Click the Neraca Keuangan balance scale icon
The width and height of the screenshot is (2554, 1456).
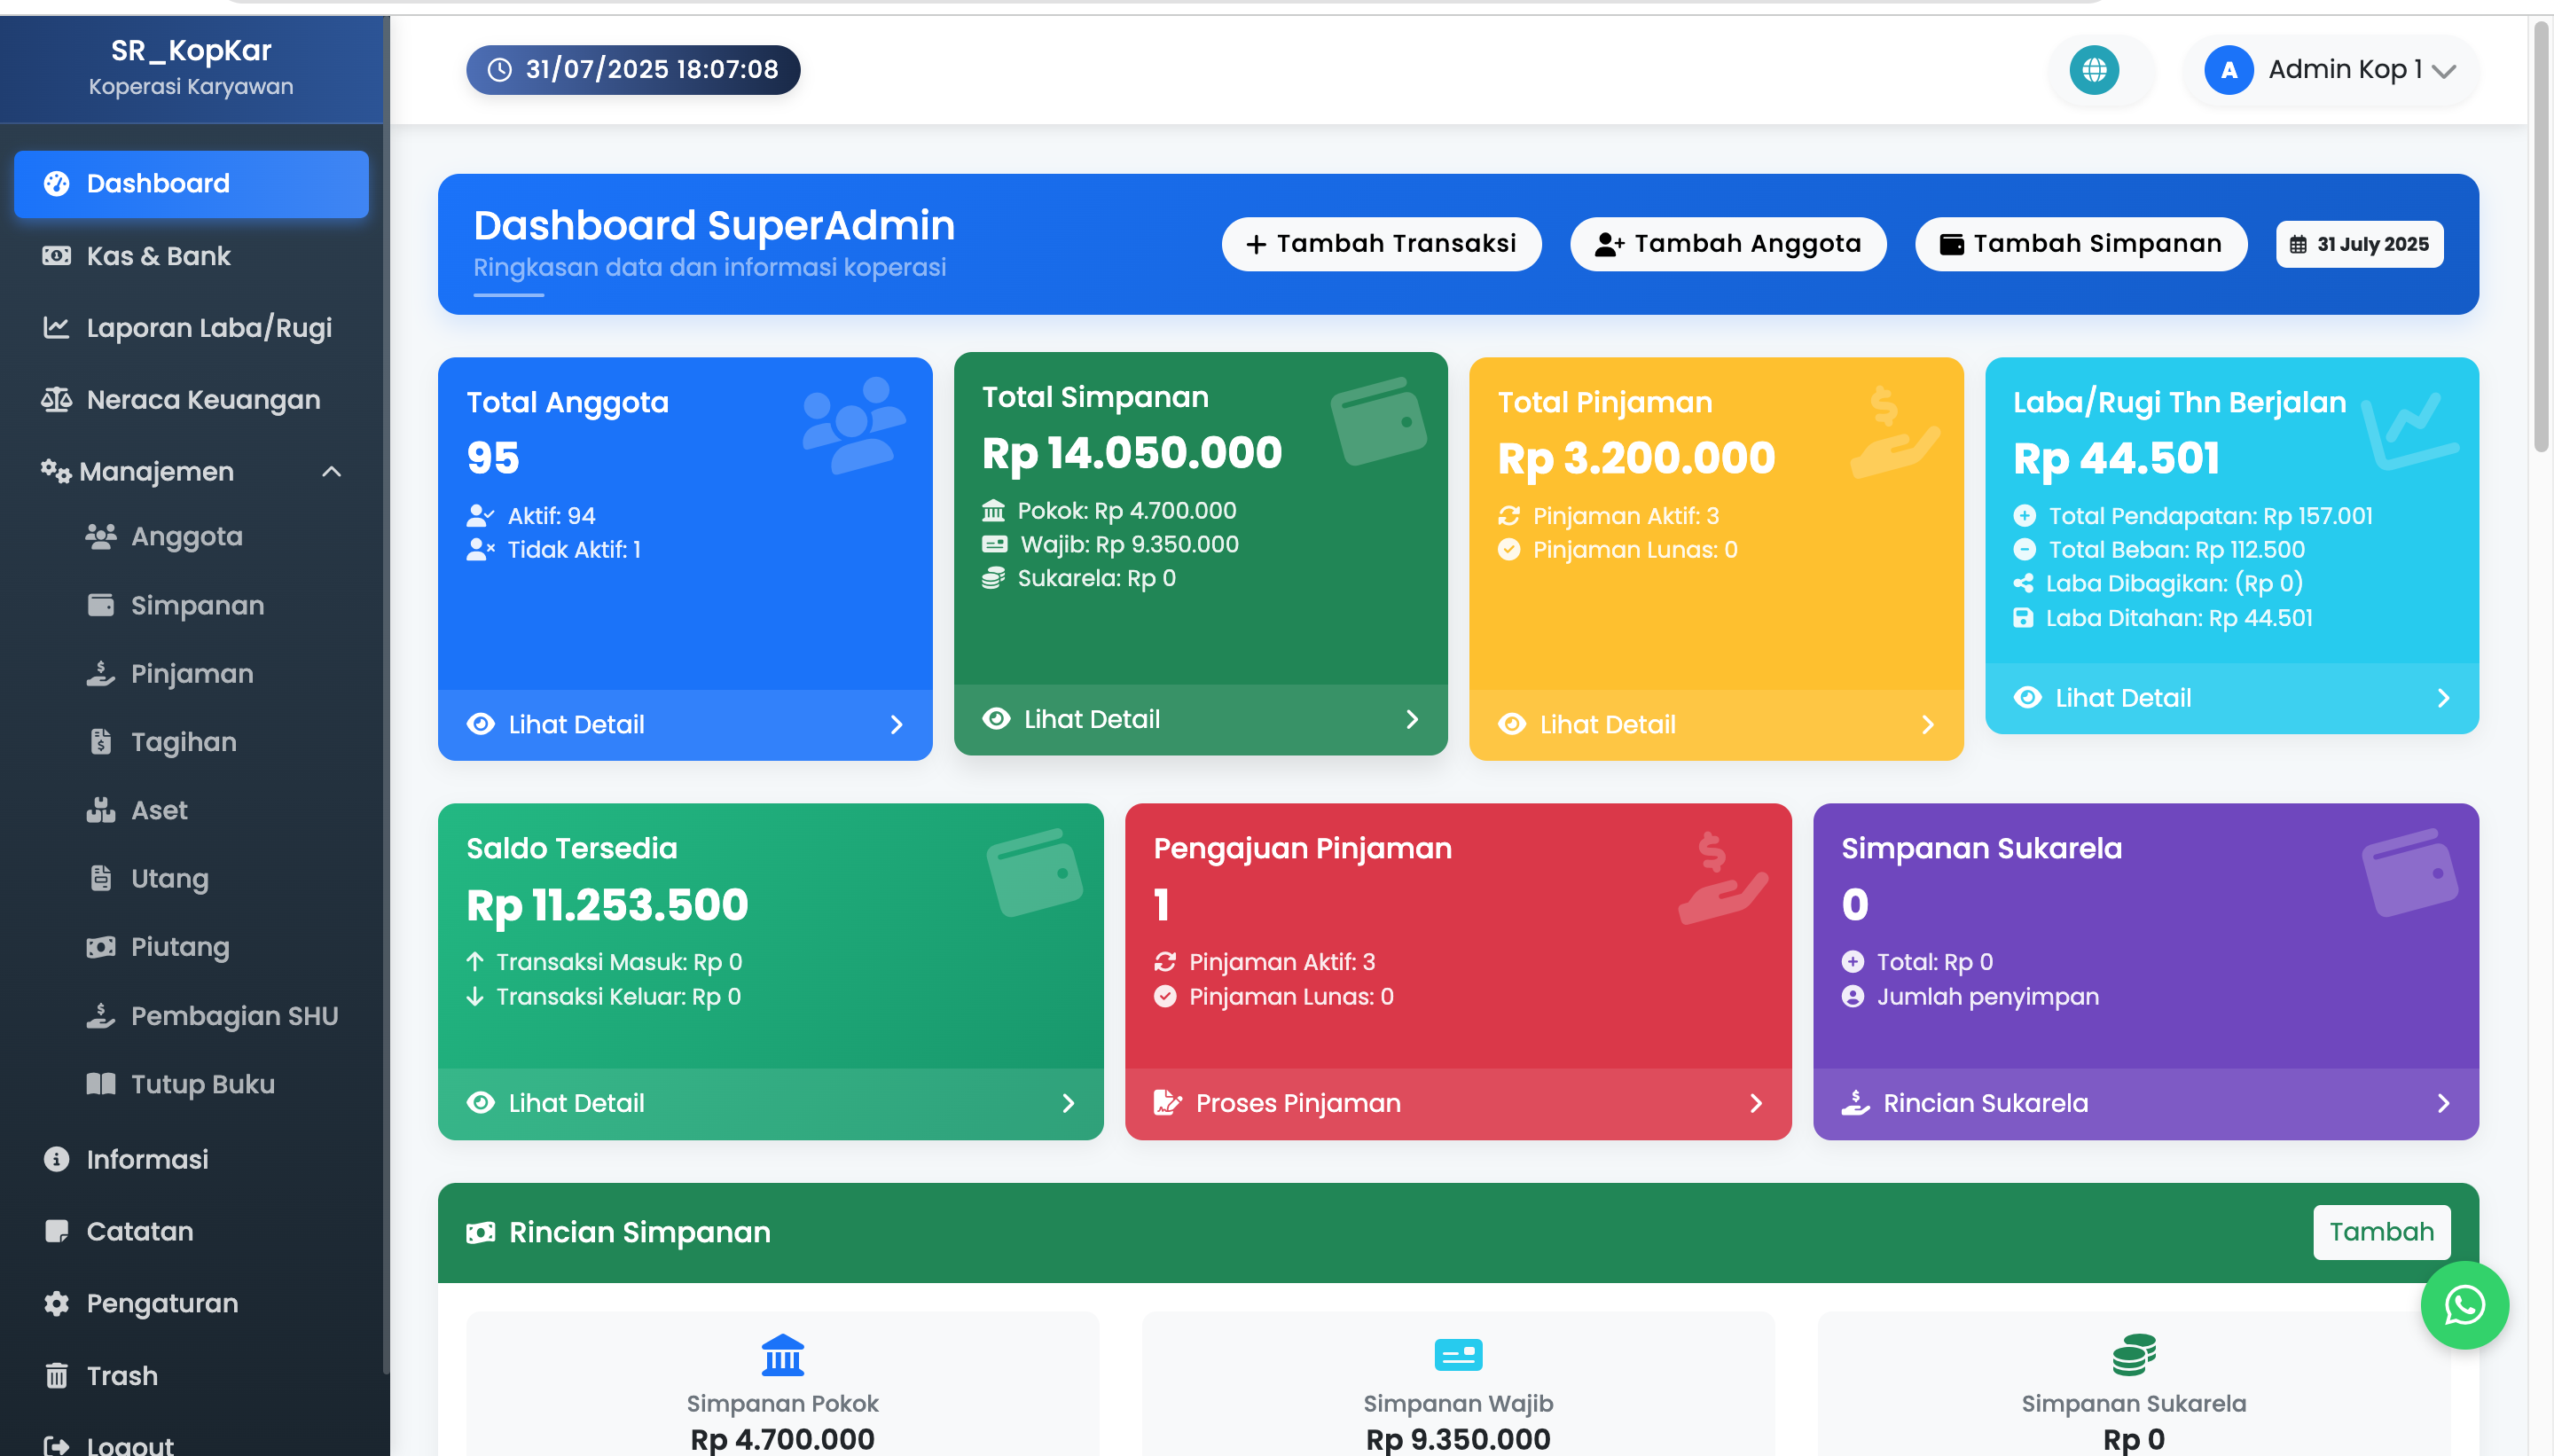[56, 400]
